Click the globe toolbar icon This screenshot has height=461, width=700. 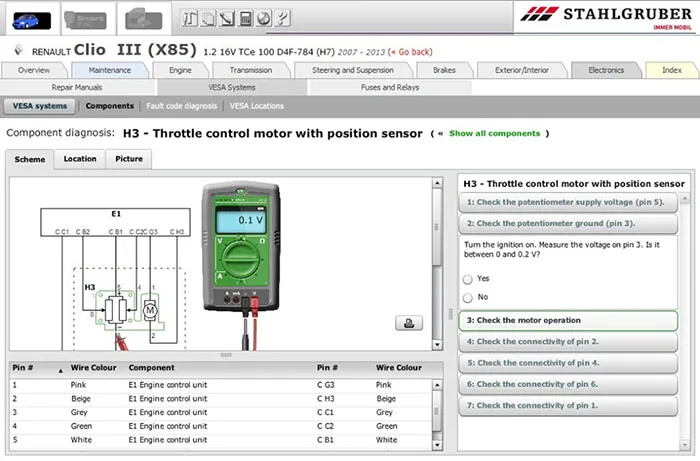(264, 18)
